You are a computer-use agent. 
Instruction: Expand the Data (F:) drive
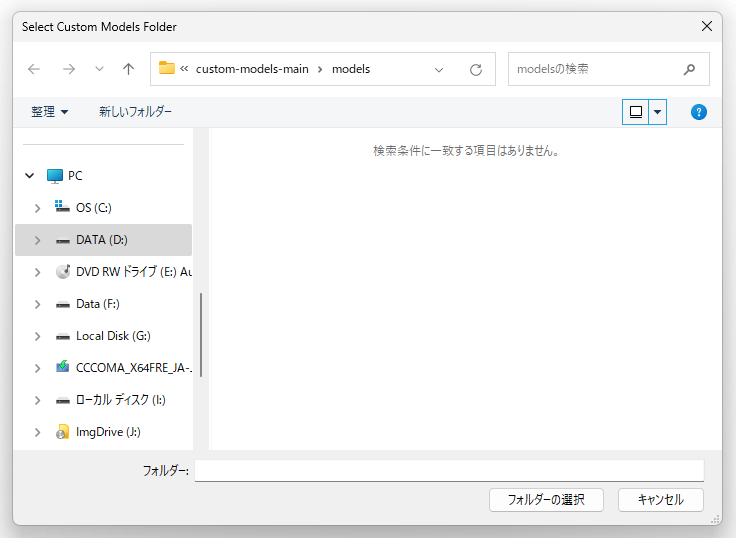[38, 304]
